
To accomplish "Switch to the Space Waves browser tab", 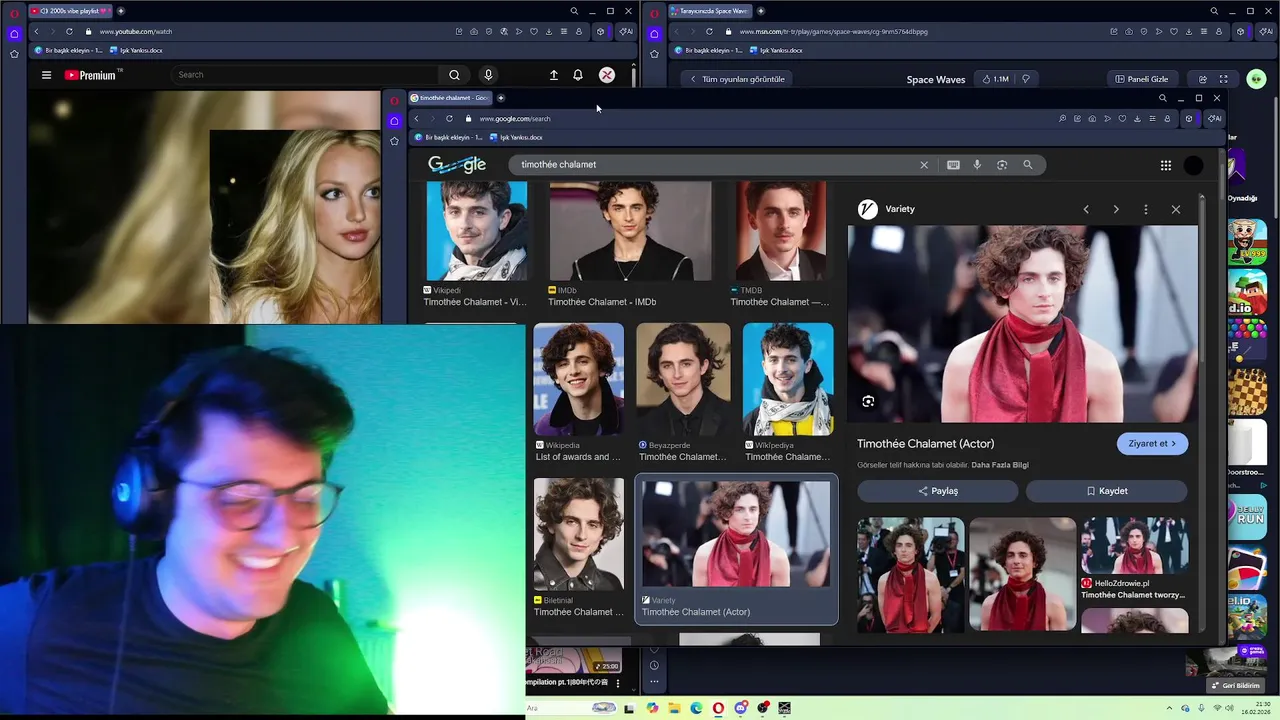I will tap(708, 11).
